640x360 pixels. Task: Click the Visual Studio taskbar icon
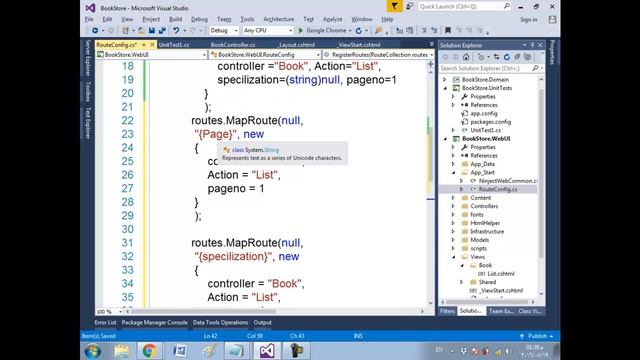pyautogui.click(x=267, y=351)
